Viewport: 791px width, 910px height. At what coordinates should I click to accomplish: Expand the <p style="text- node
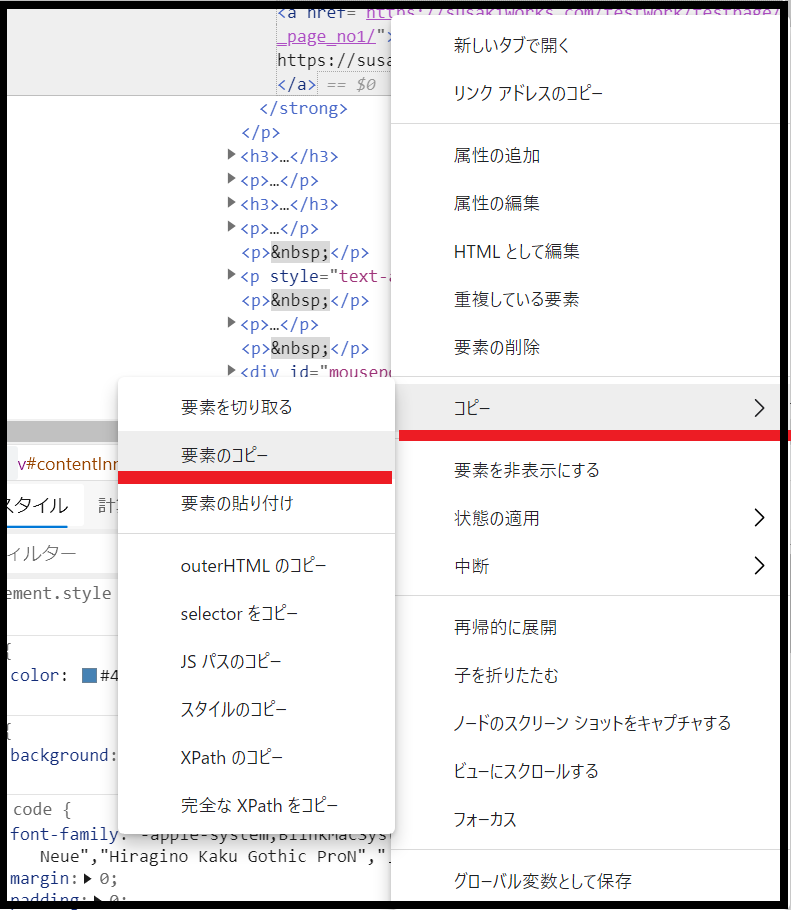pyautogui.click(x=232, y=275)
